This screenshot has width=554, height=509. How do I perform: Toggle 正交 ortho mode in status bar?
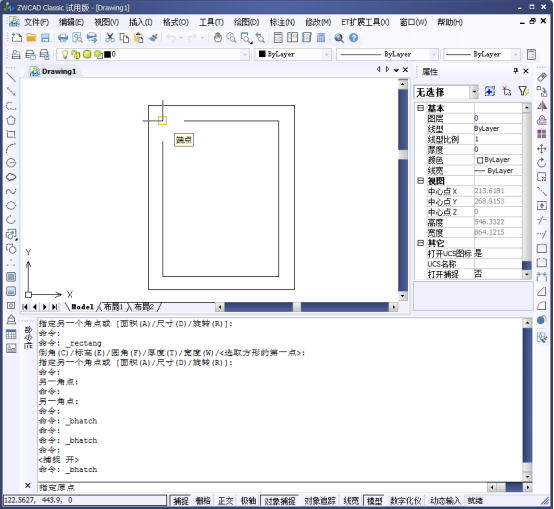coord(225,501)
